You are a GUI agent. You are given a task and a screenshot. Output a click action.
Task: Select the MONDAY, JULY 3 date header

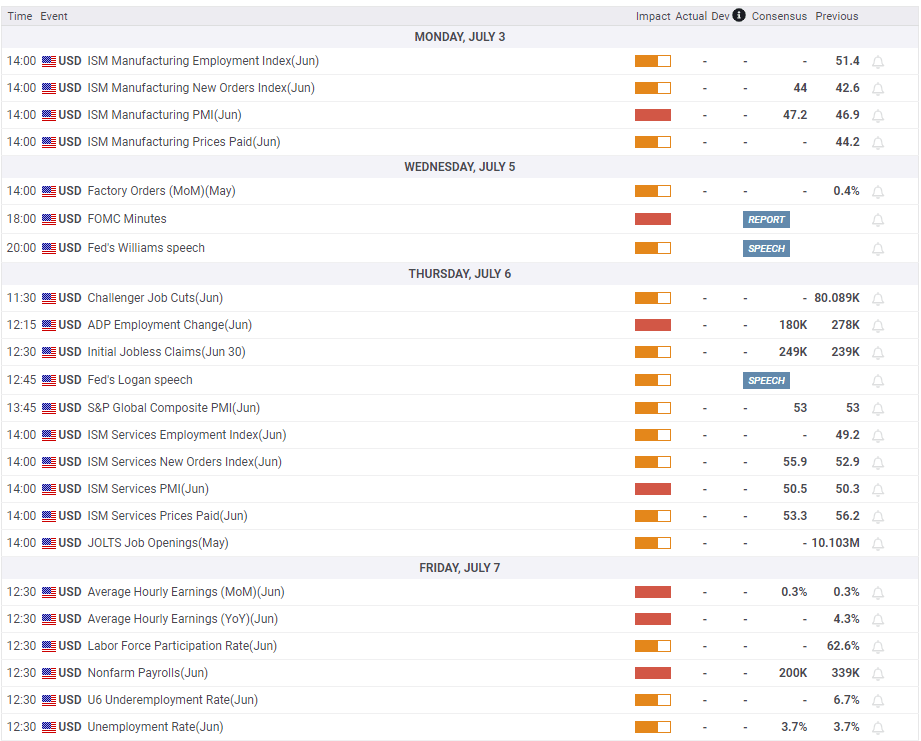pyautogui.click(x=460, y=37)
